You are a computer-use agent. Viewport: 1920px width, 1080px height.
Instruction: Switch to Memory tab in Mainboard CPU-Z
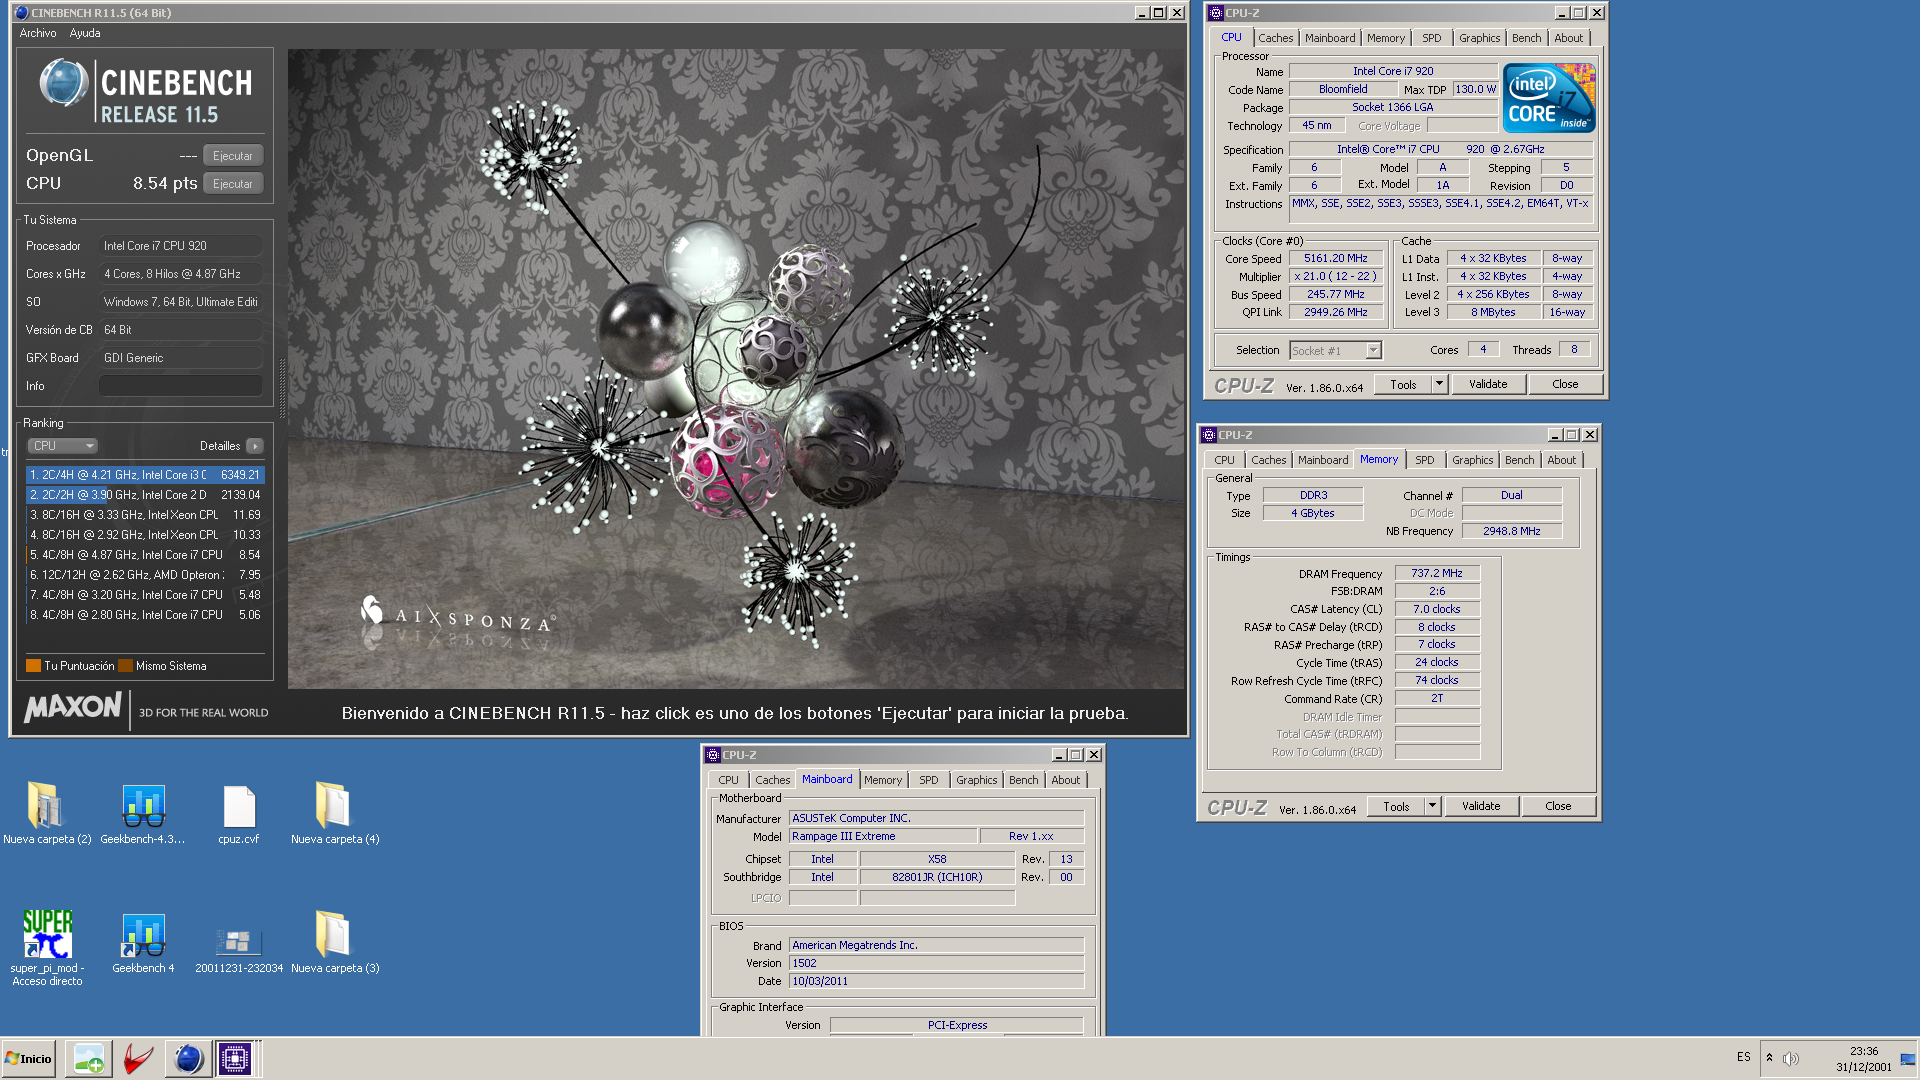click(882, 780)
